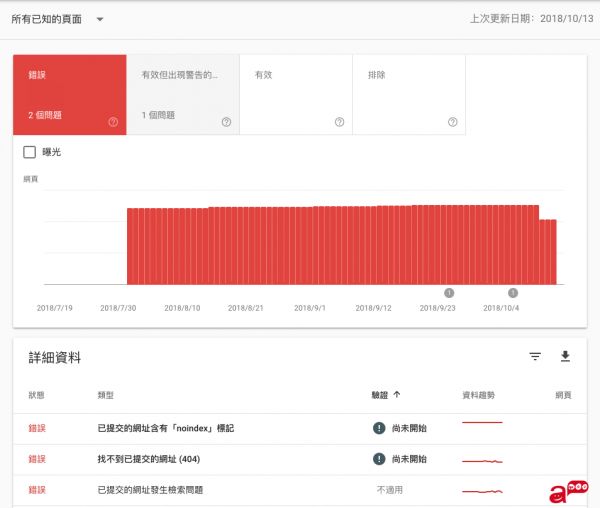The image size is (600, 508).
Task: Open the 所有已知的頁面 dropdown arrow
Action: (100, 19)
